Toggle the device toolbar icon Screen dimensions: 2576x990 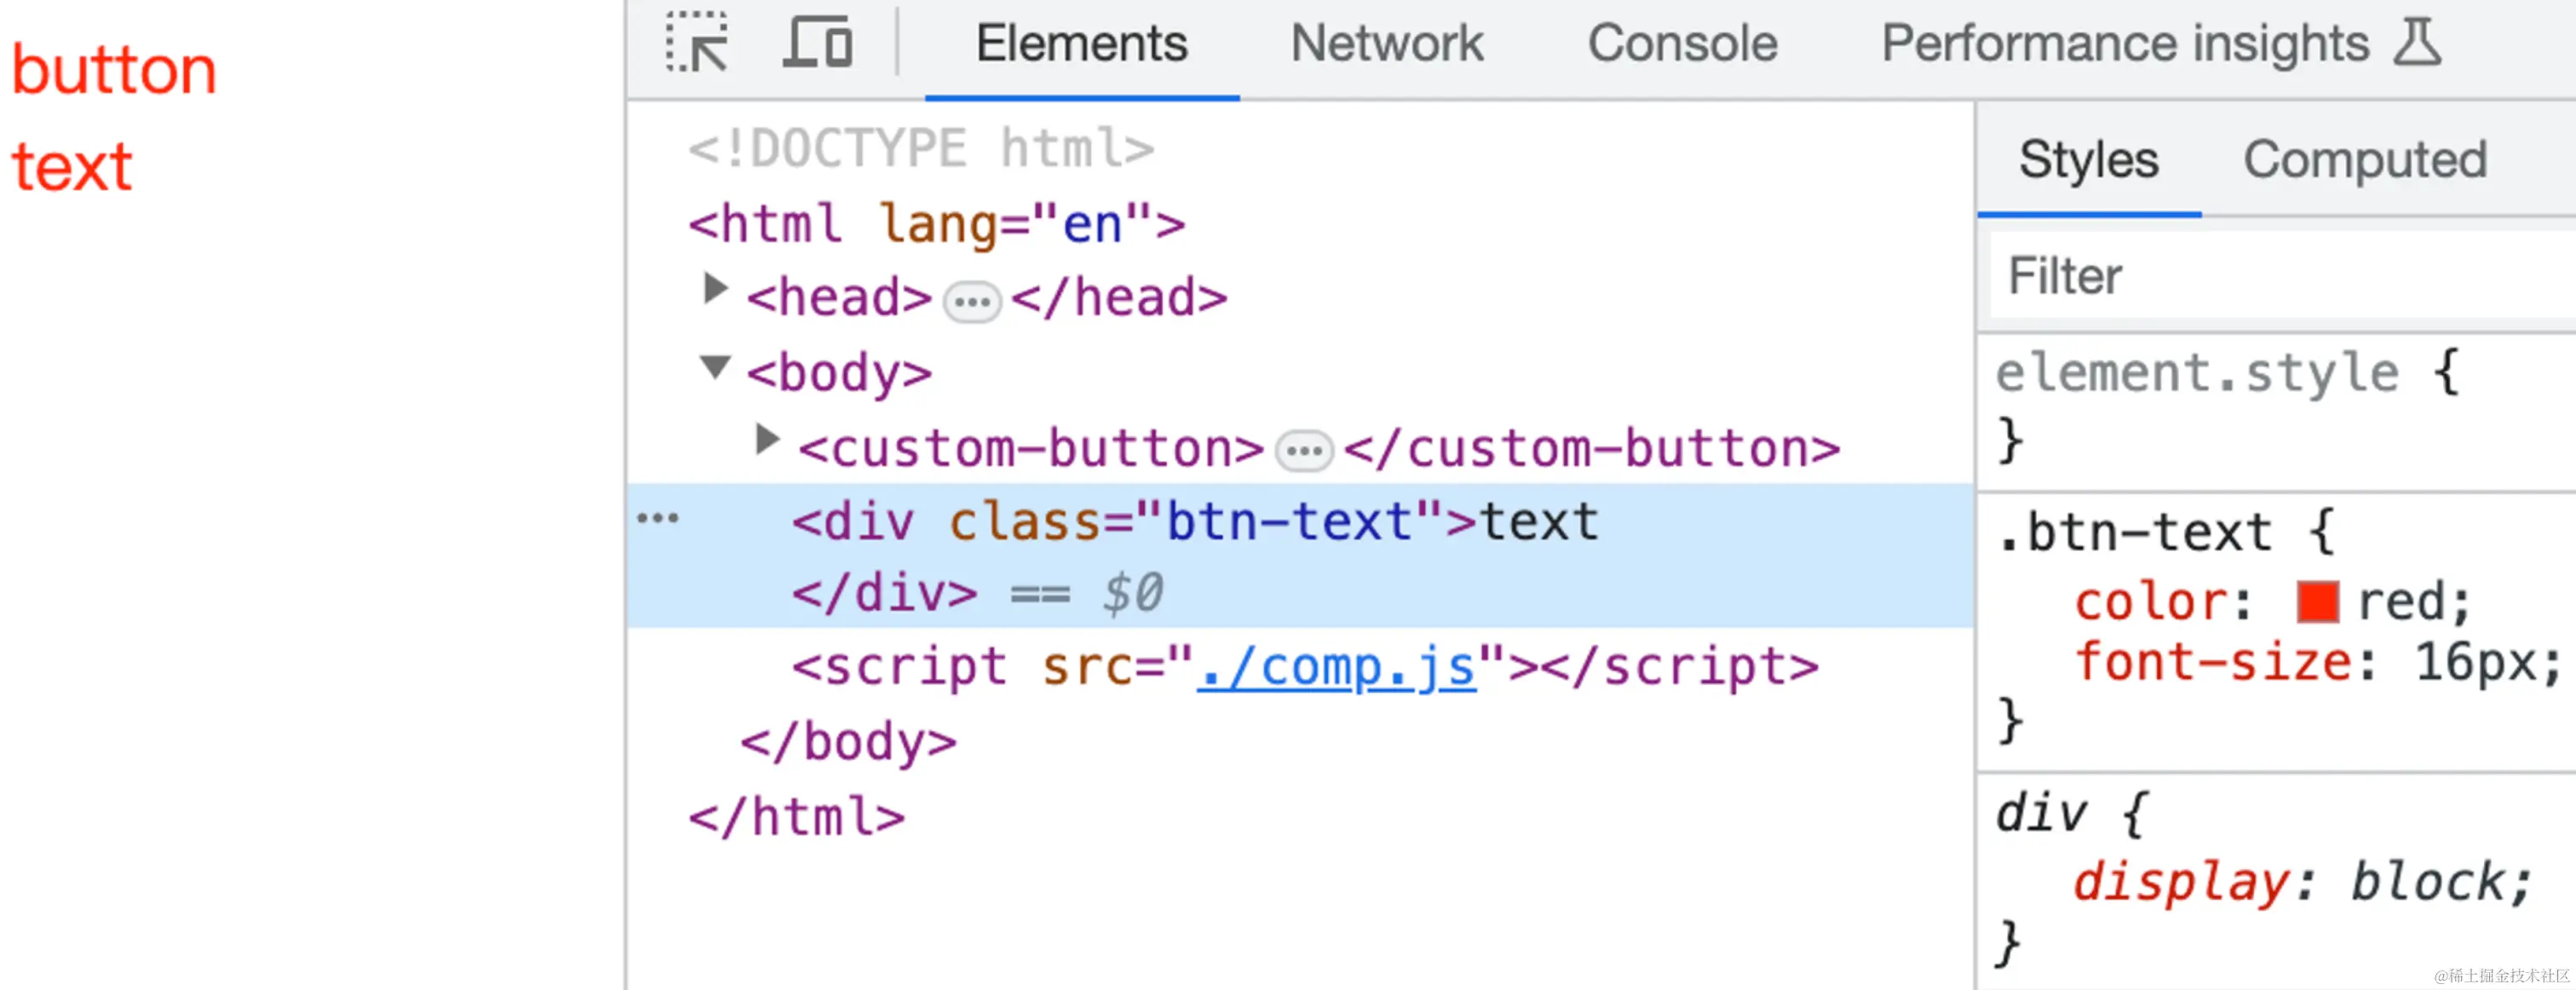click(x=817, y=43)
